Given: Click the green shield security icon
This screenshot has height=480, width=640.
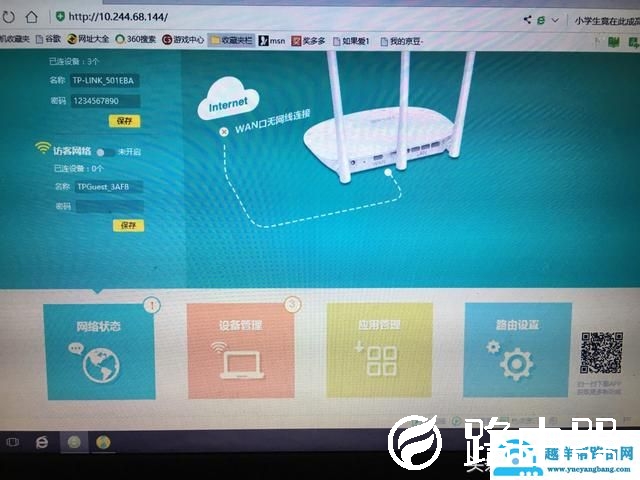Looking at the screenshot, I should click(60, 17).
